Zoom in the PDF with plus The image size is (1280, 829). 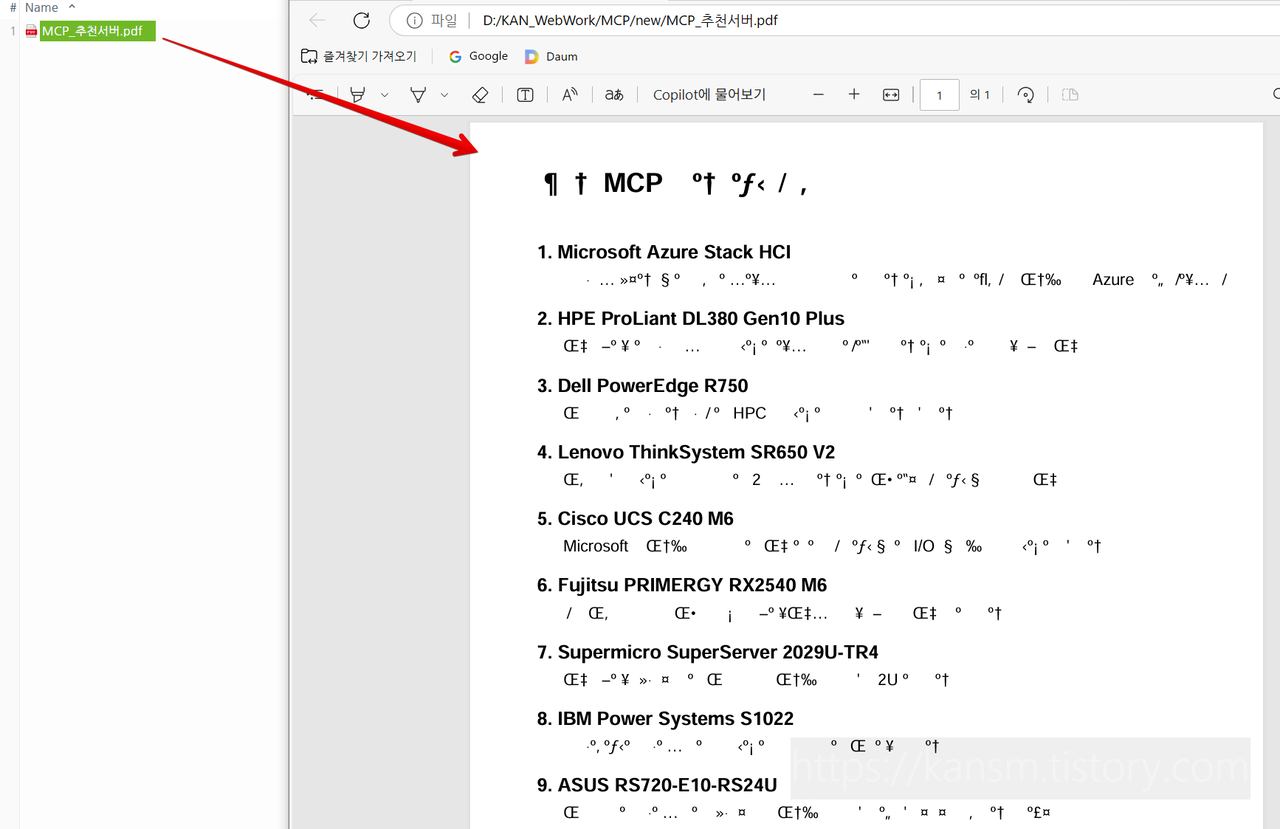854,94
